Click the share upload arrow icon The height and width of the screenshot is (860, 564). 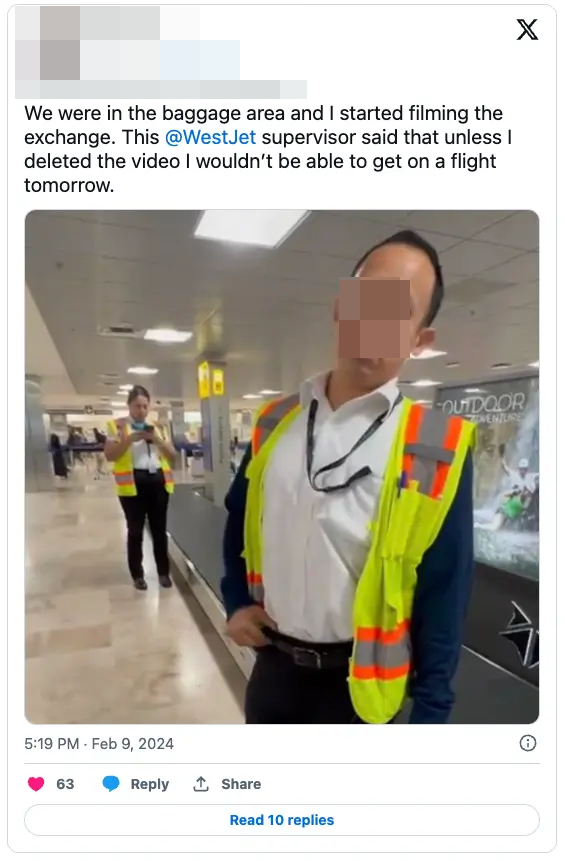201,784
